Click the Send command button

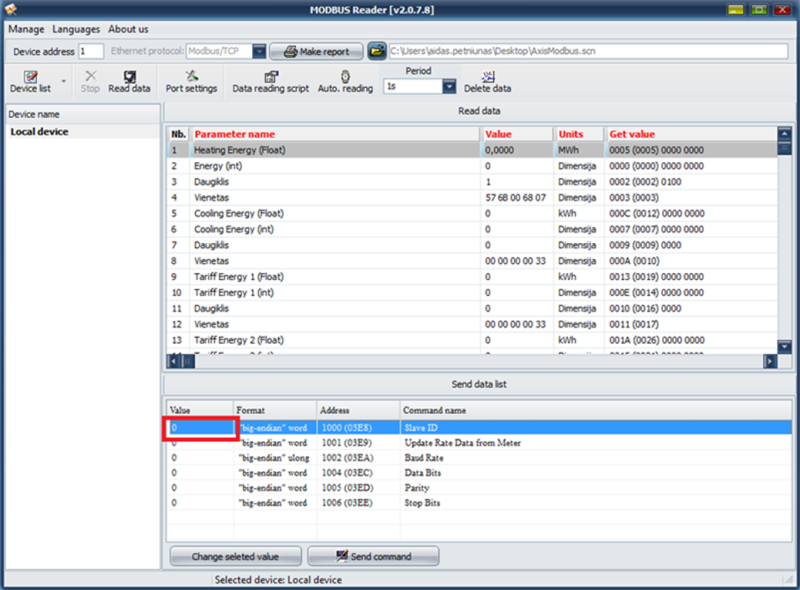pos(372,556)
